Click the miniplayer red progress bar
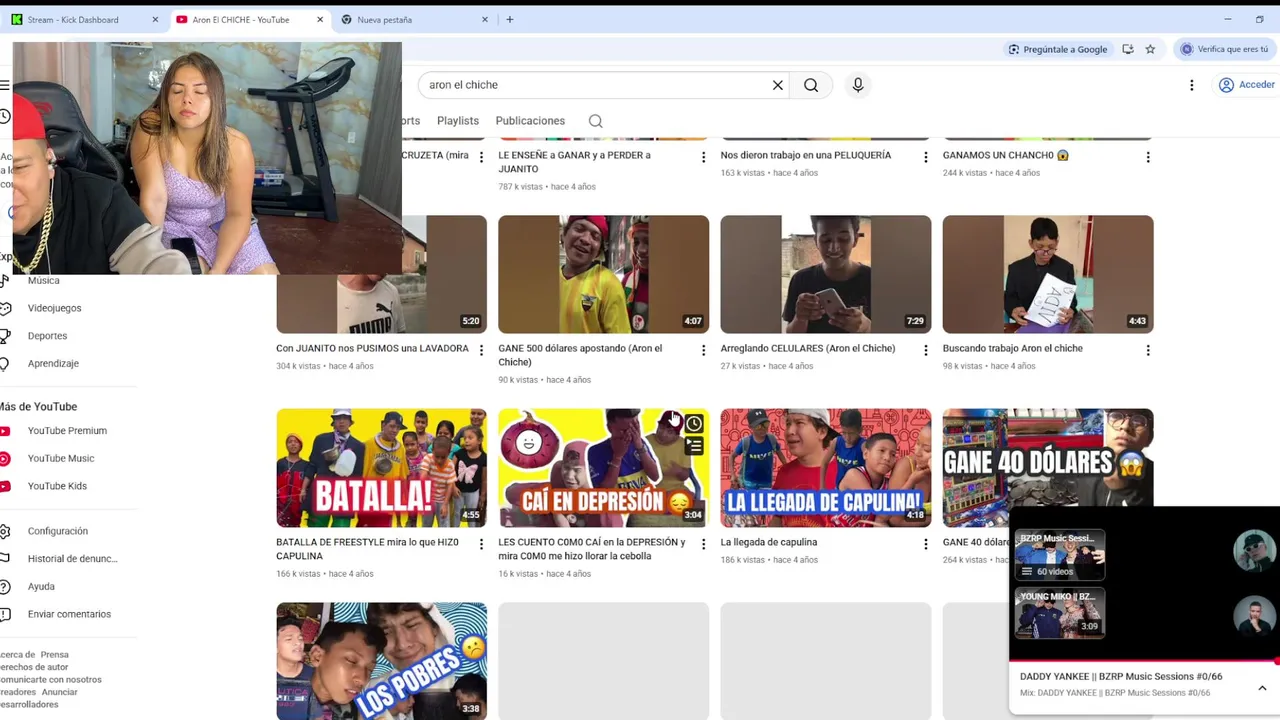Screen dimensions: 1280x720 click(x=1144, y=661)
